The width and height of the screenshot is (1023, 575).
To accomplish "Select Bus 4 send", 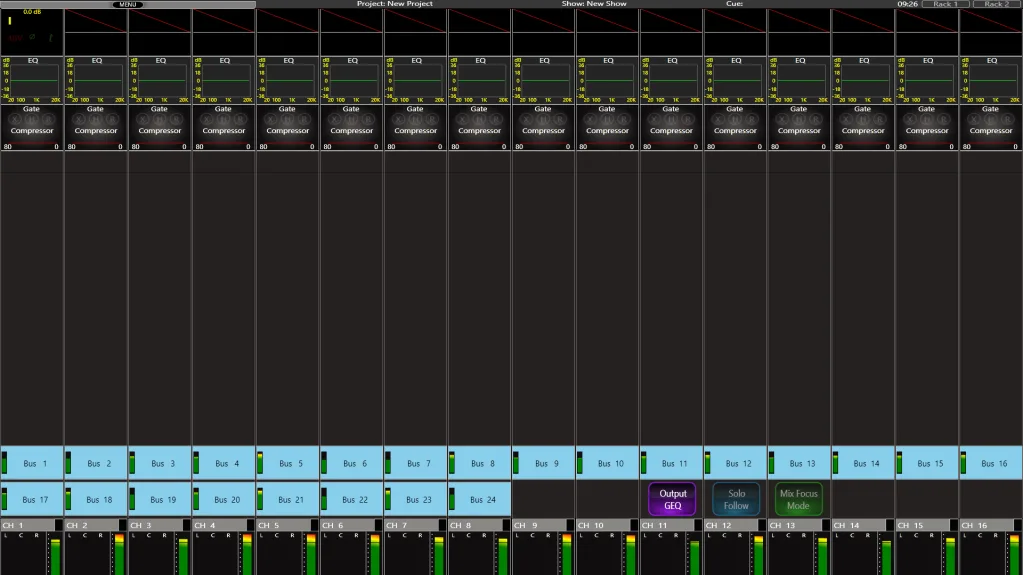I will coord(224,463).
